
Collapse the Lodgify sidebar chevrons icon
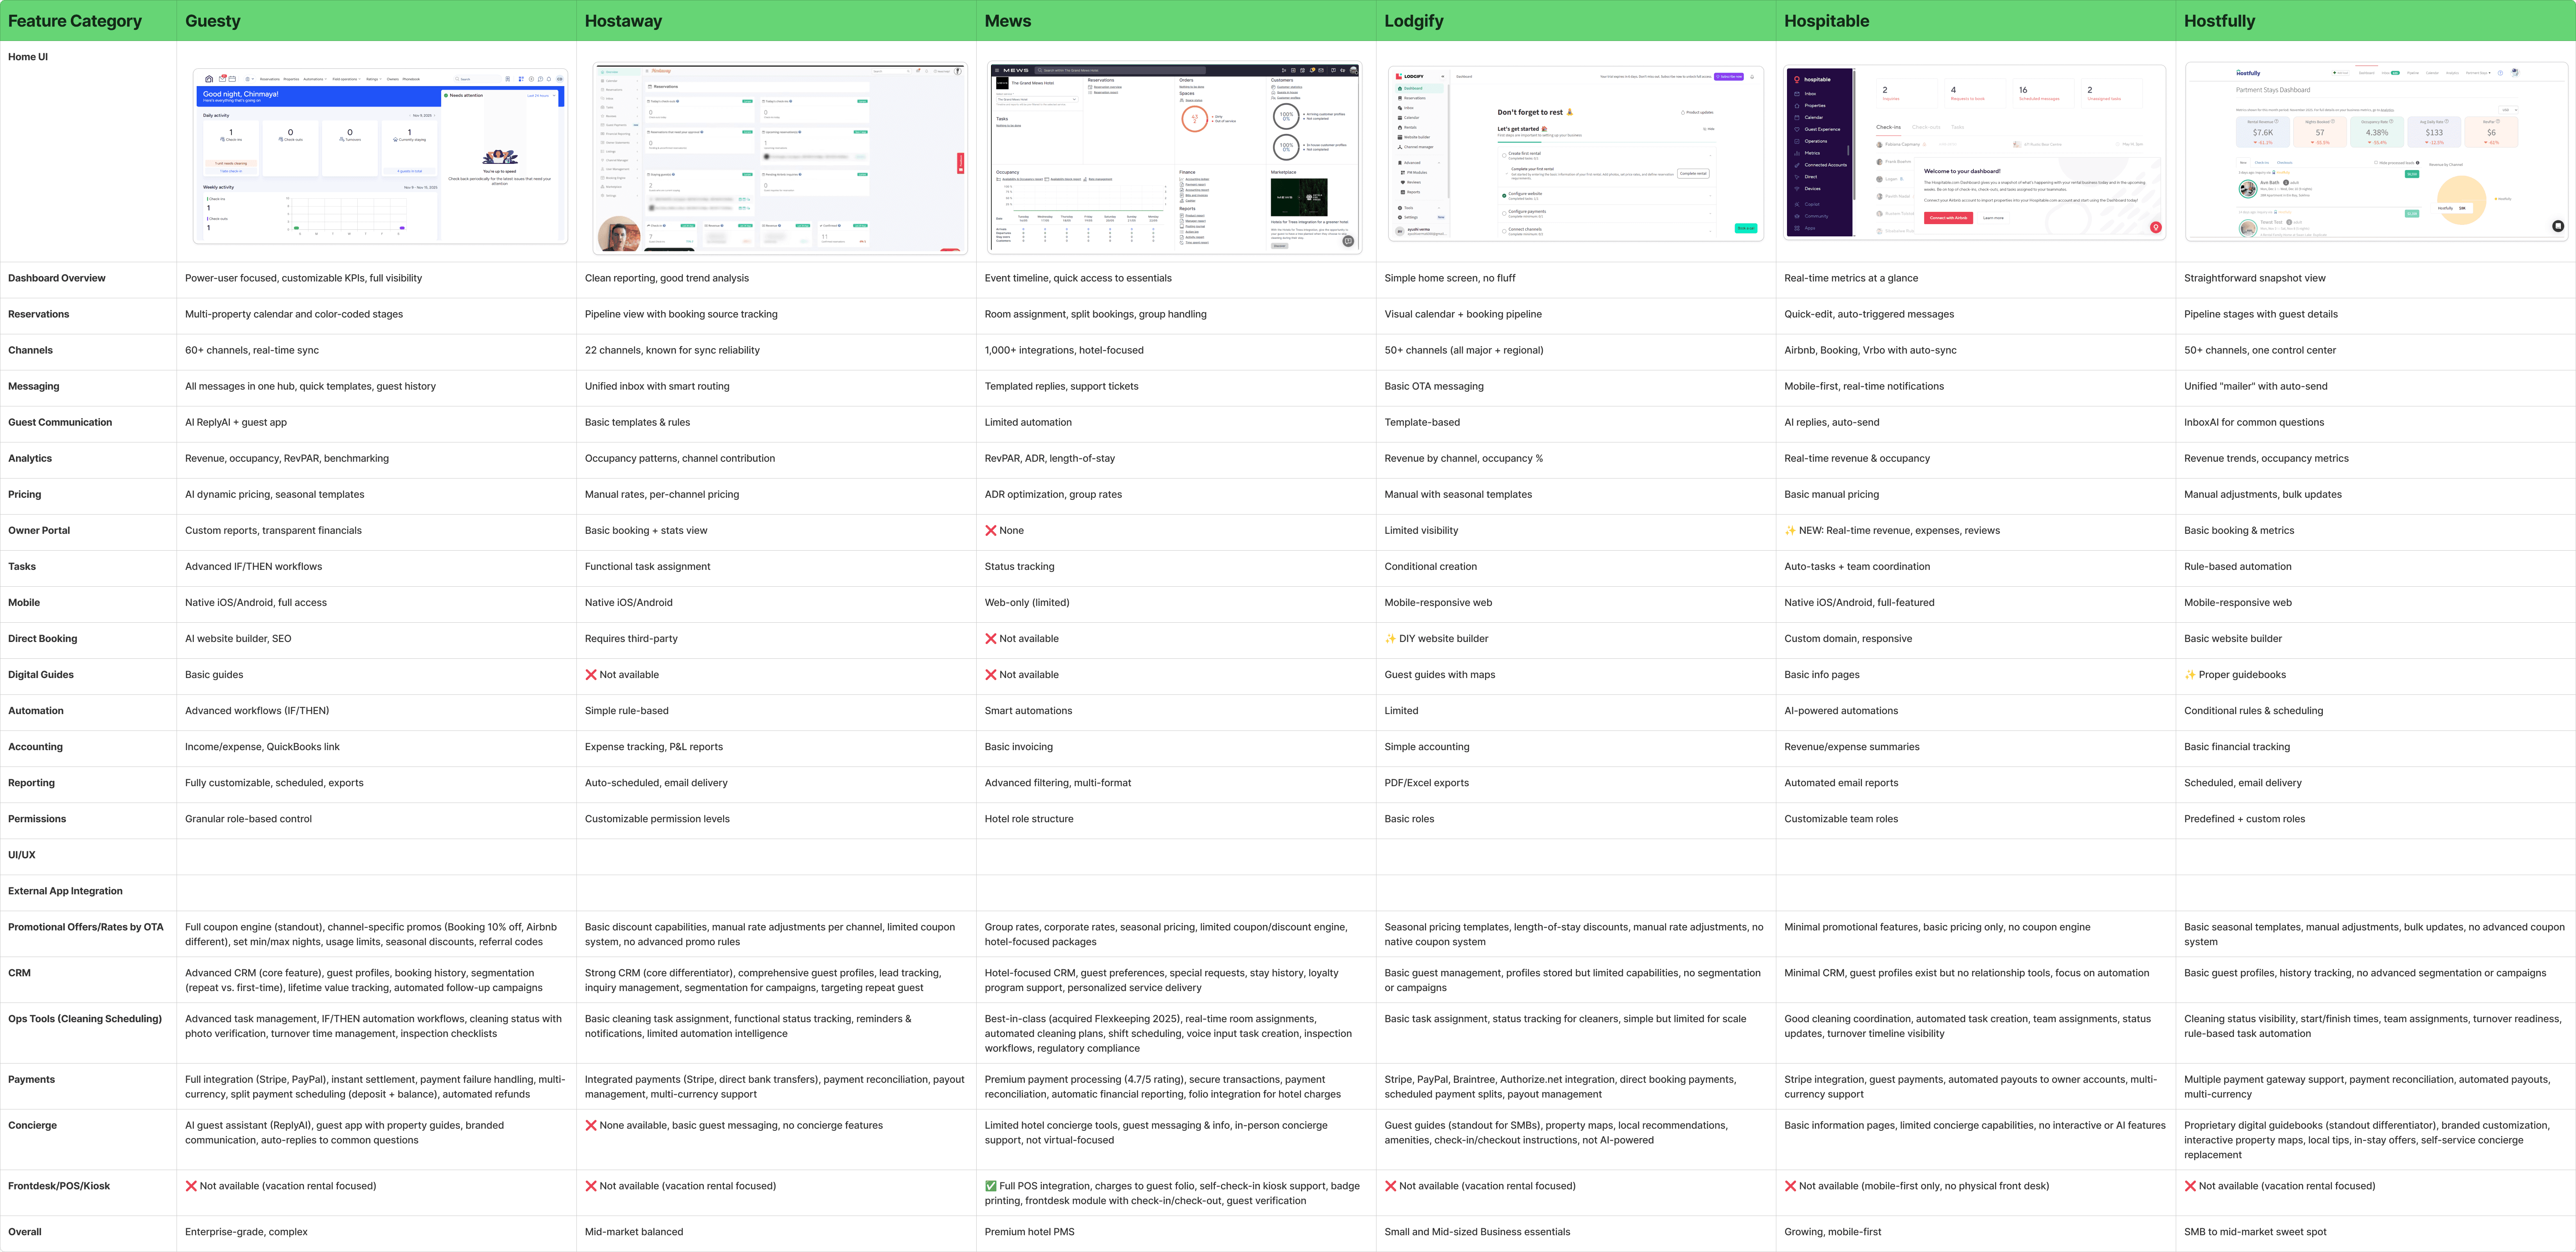click(1443, 77)
